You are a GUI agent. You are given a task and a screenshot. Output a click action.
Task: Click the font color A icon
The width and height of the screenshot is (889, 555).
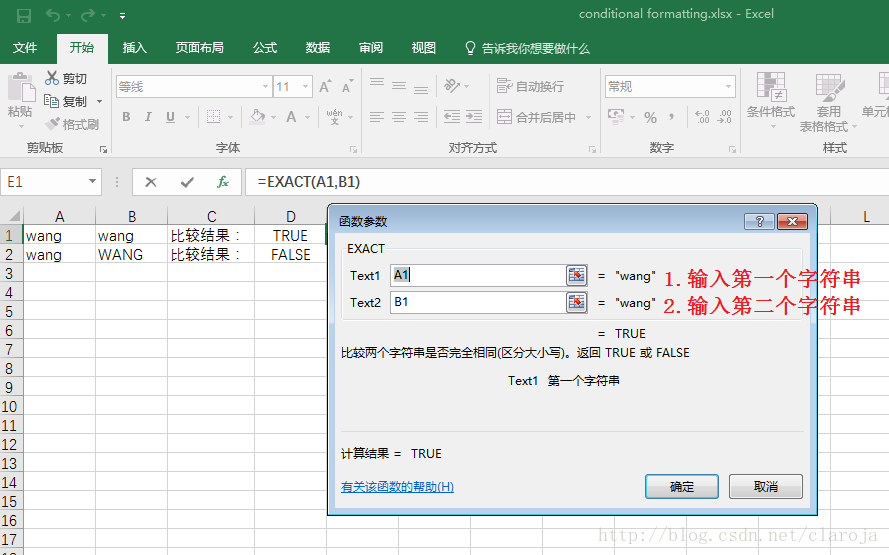click(291, 117)
